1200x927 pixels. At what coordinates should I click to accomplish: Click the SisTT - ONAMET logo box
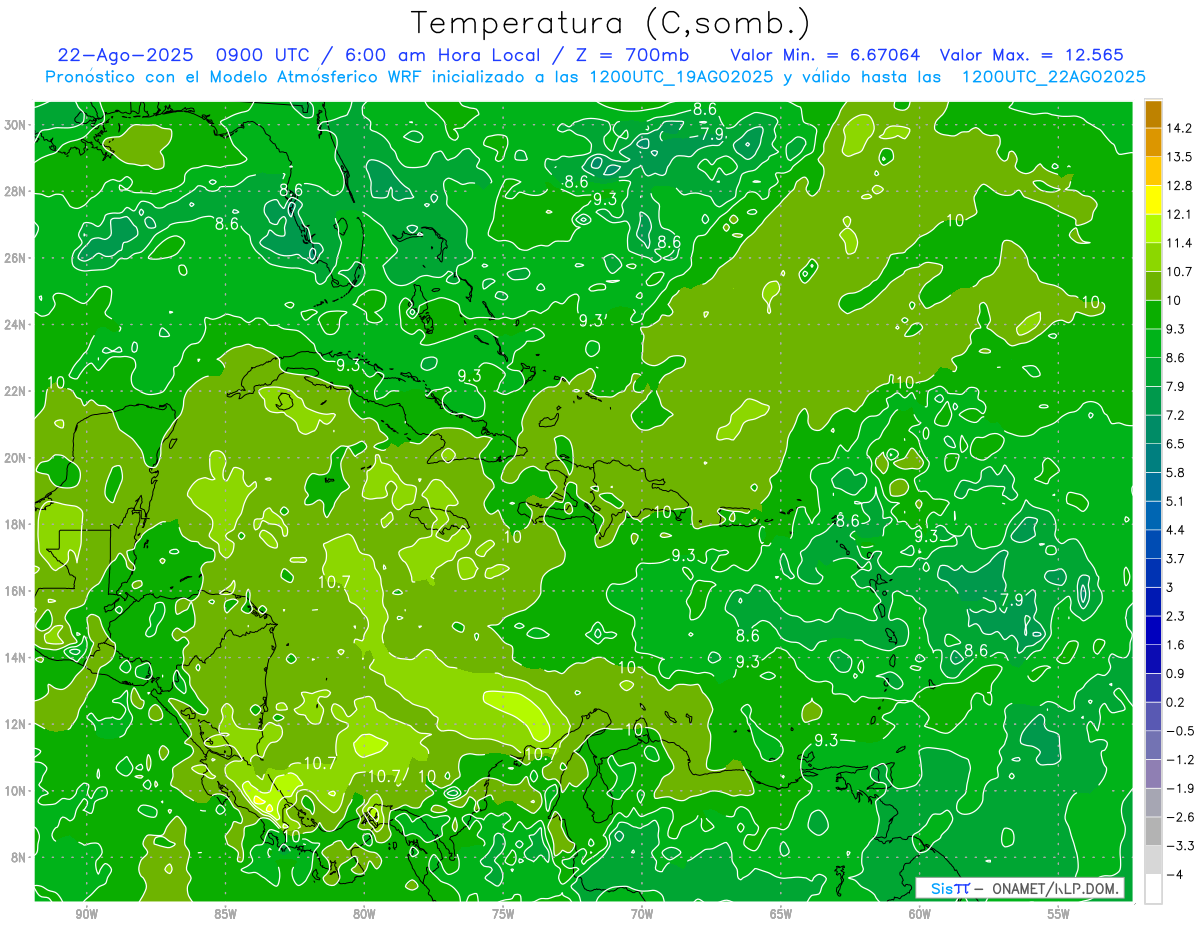coord(1019,888)
